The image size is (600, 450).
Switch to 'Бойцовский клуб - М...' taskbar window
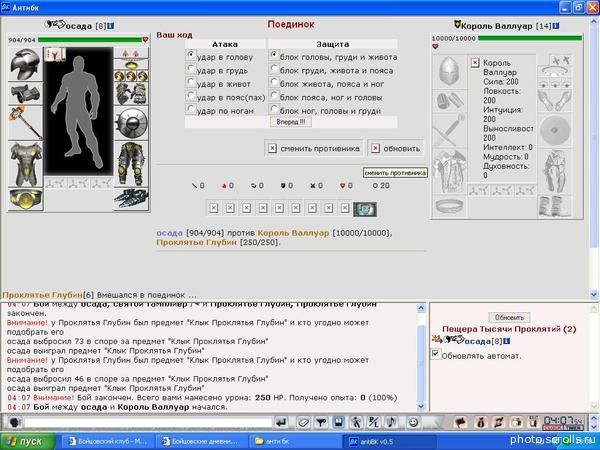[108, 442]
